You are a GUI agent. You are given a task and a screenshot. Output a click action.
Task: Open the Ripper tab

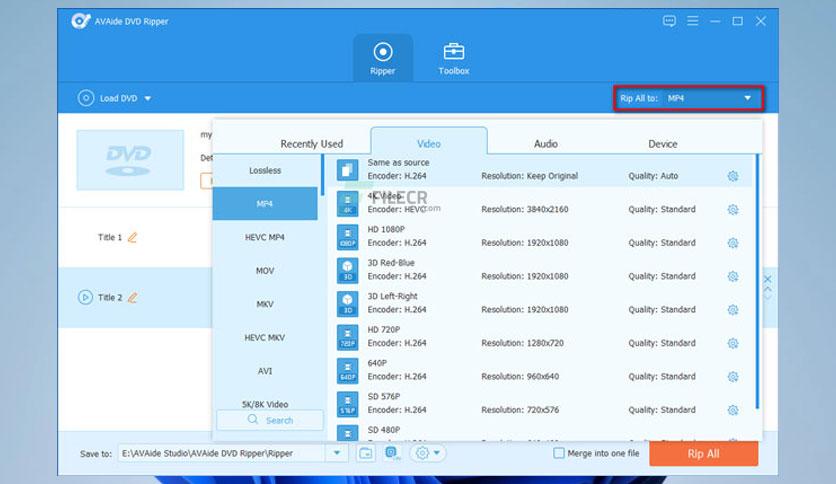click(383, 58)
